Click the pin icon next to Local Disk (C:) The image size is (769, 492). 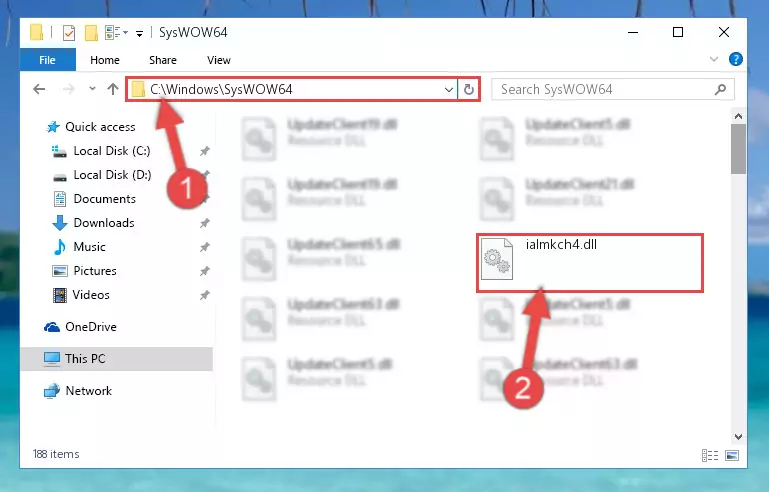tap(205, 151)
